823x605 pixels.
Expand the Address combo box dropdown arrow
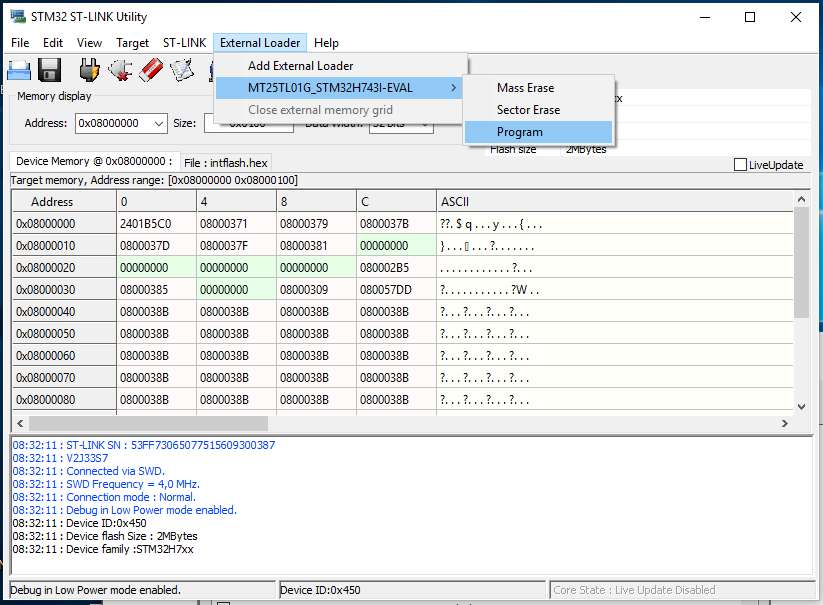[159, 123]
